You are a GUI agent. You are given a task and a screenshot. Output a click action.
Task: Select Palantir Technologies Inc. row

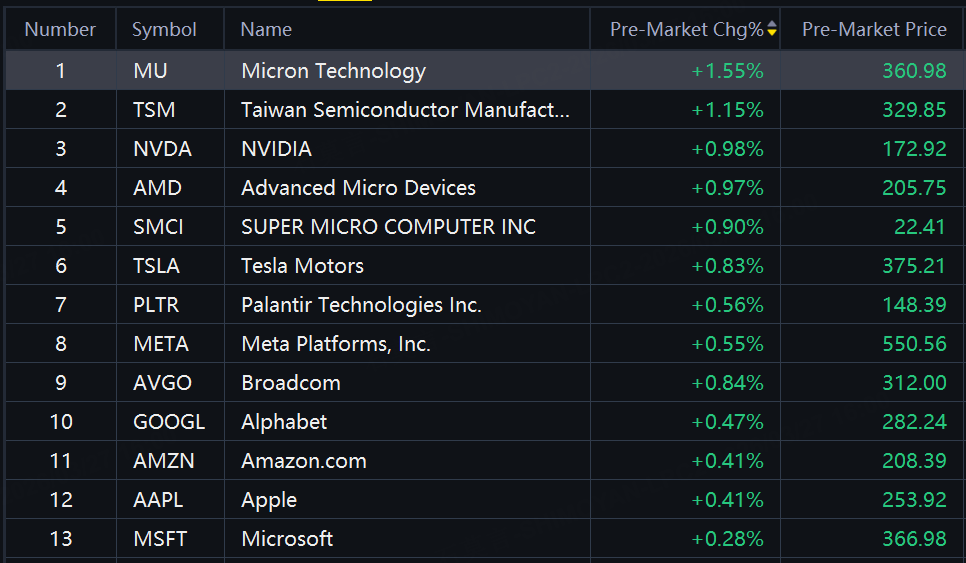361,305
